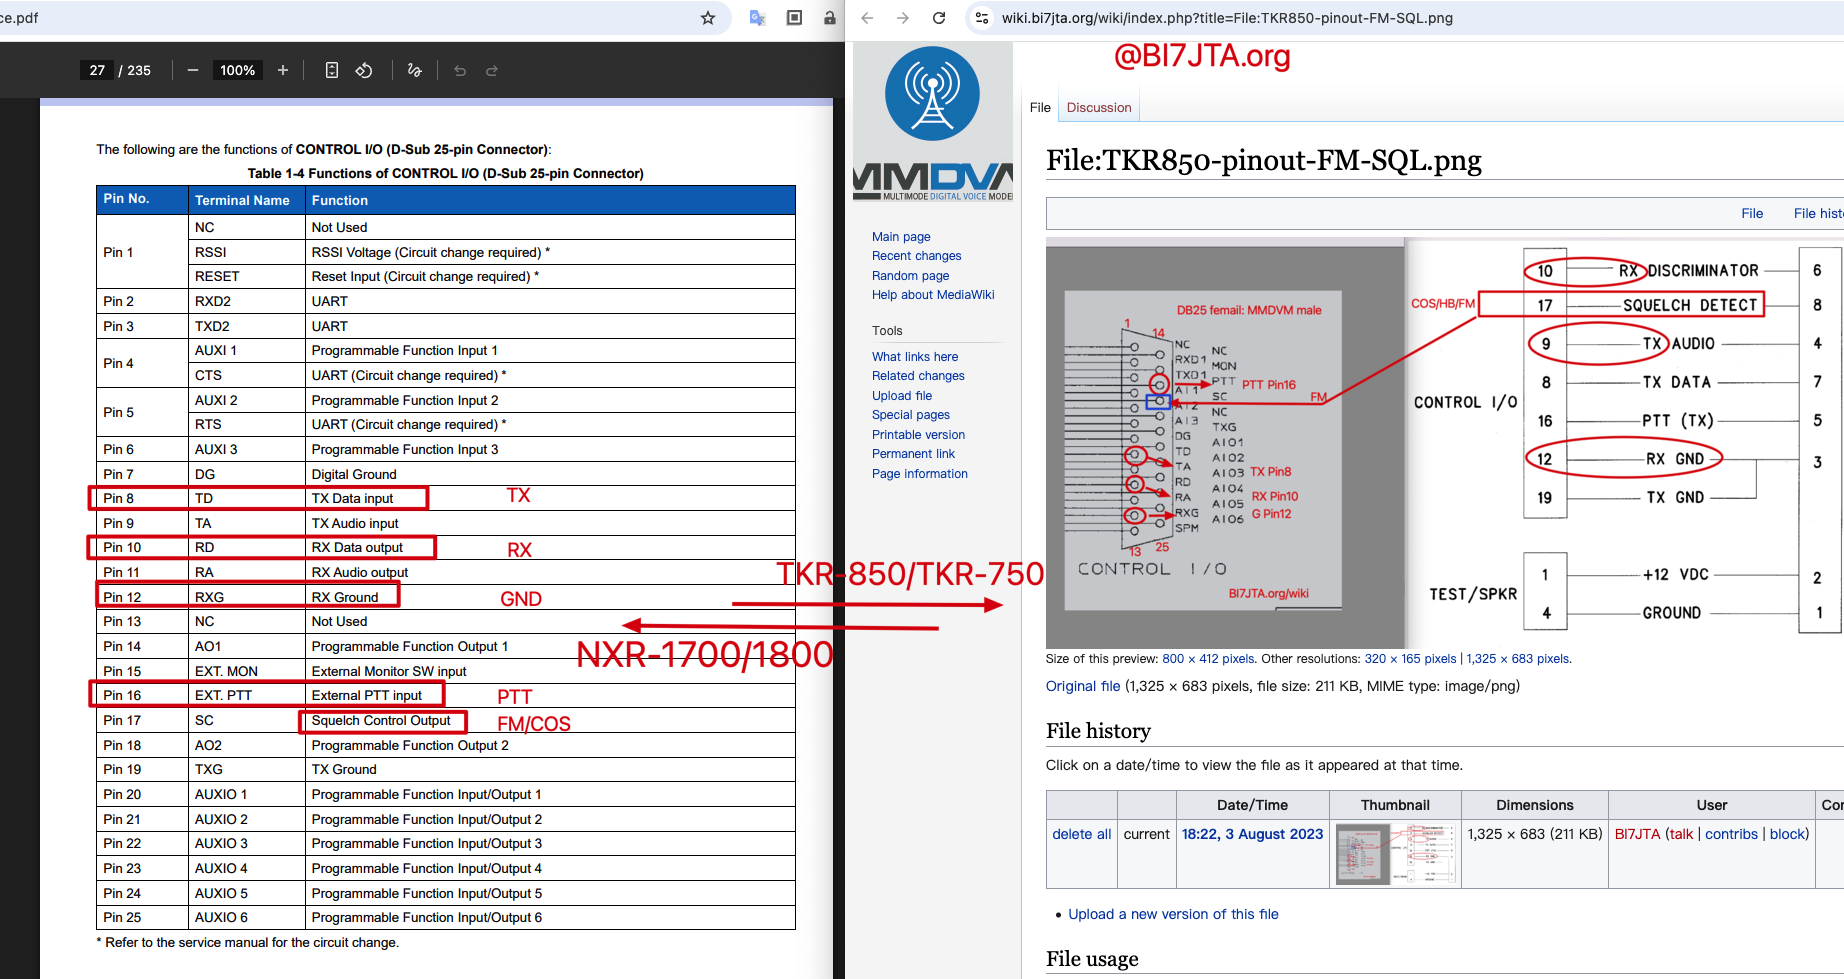Open Page information link
The image size is (1844, 979).
coord(920,474)
